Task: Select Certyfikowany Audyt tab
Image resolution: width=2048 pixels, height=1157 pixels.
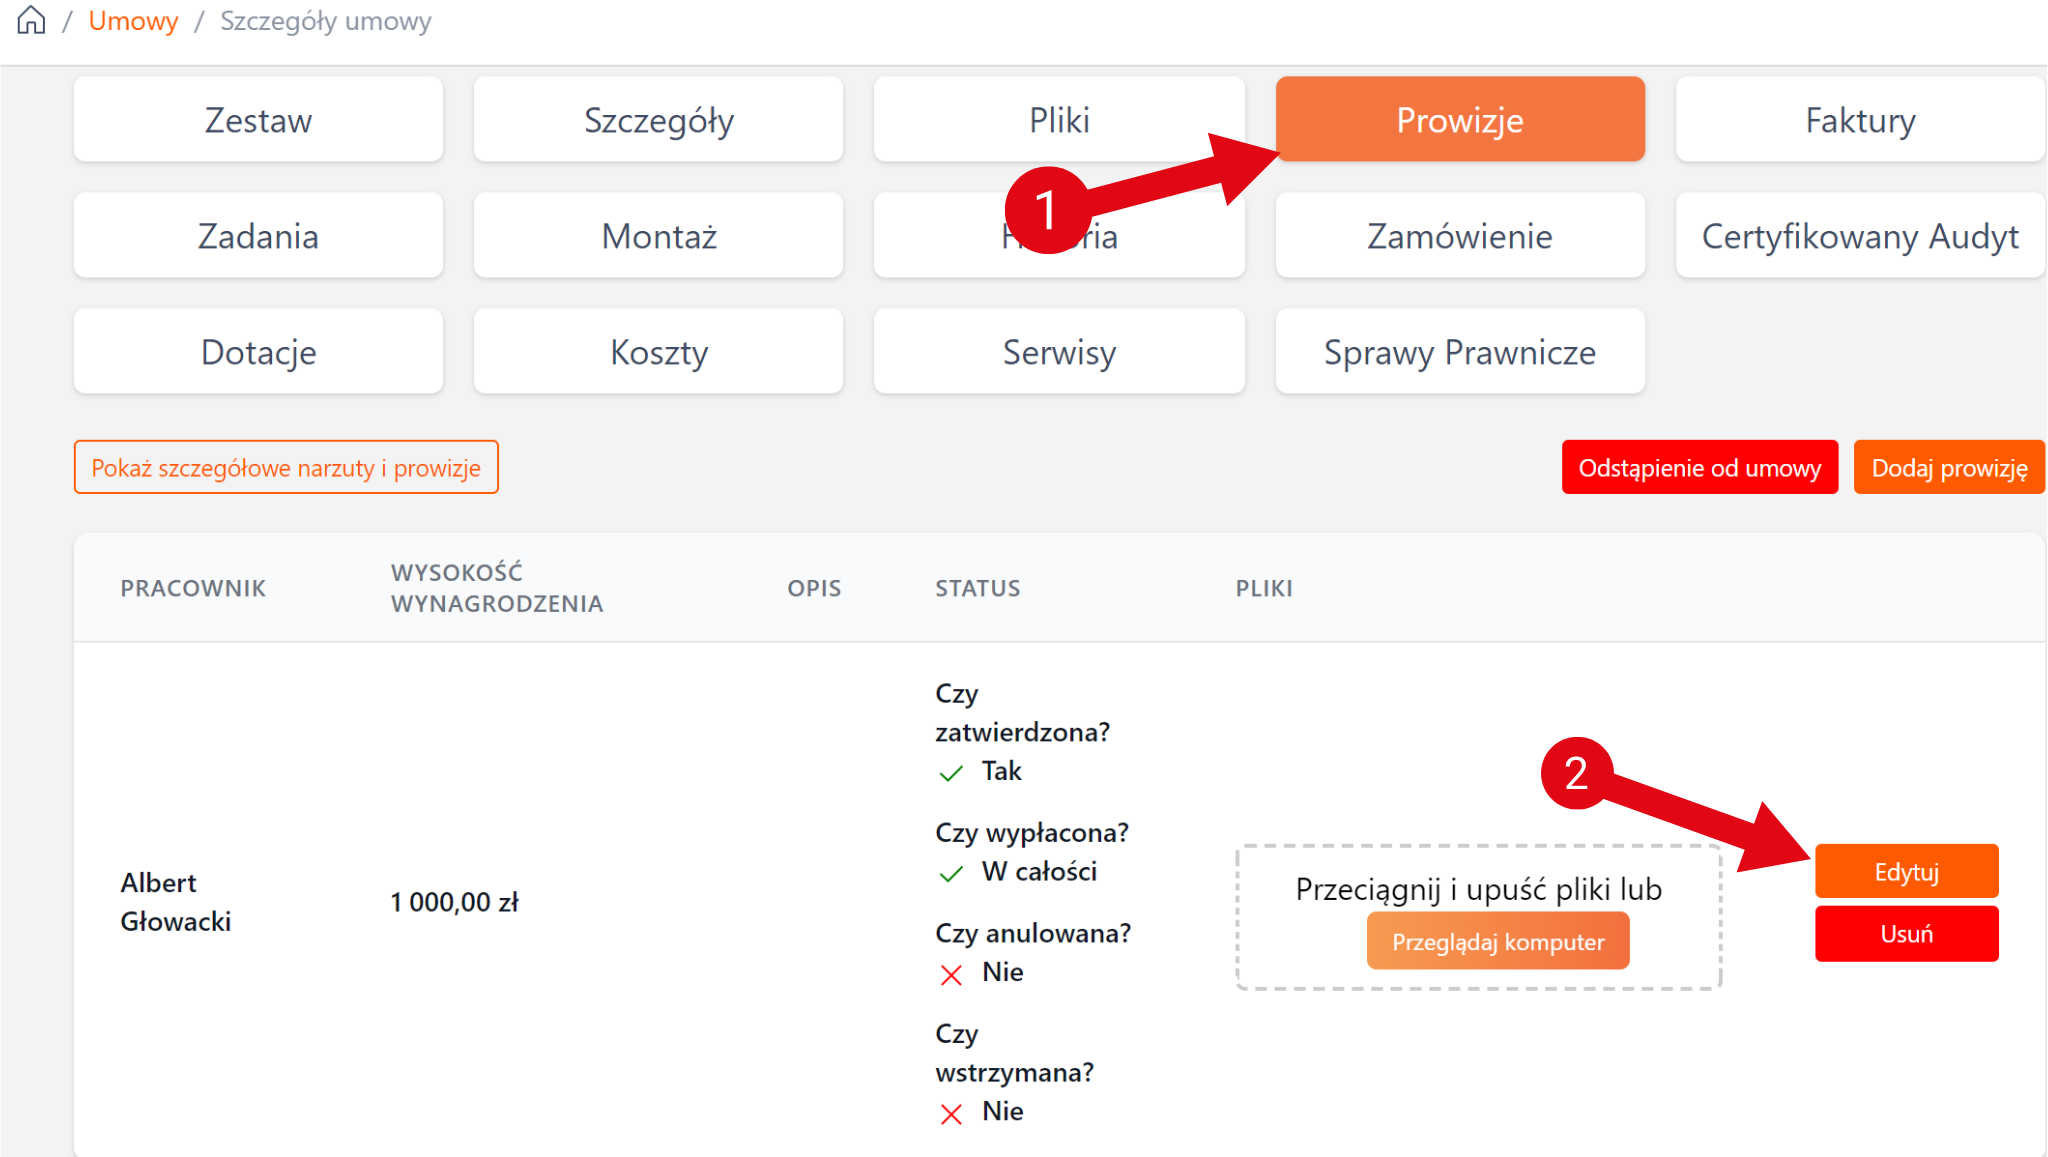Action: click(1860, 236)
